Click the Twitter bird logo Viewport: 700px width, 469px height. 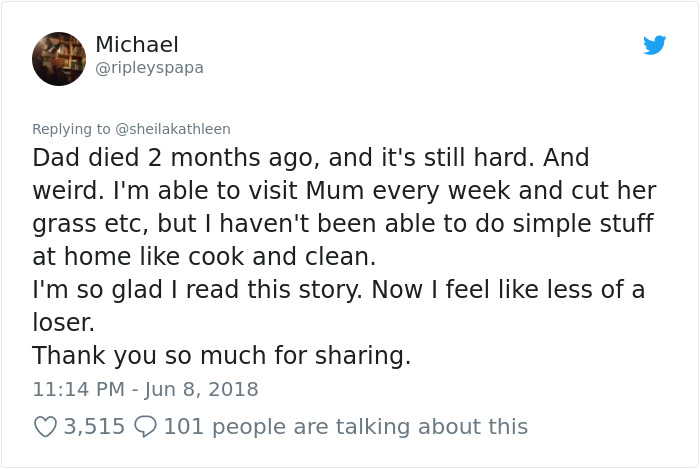(x=654, y=45)
